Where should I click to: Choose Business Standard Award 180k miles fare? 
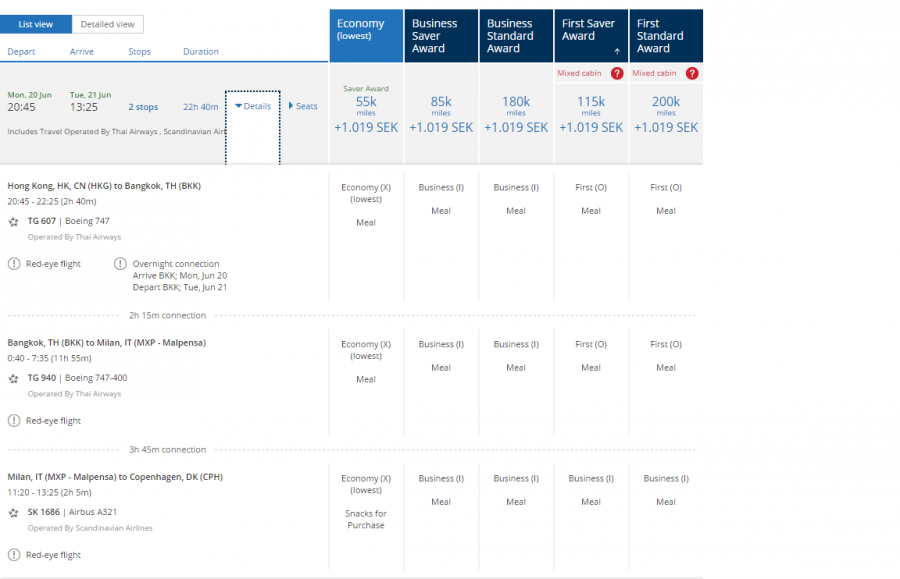click(516, 113)
